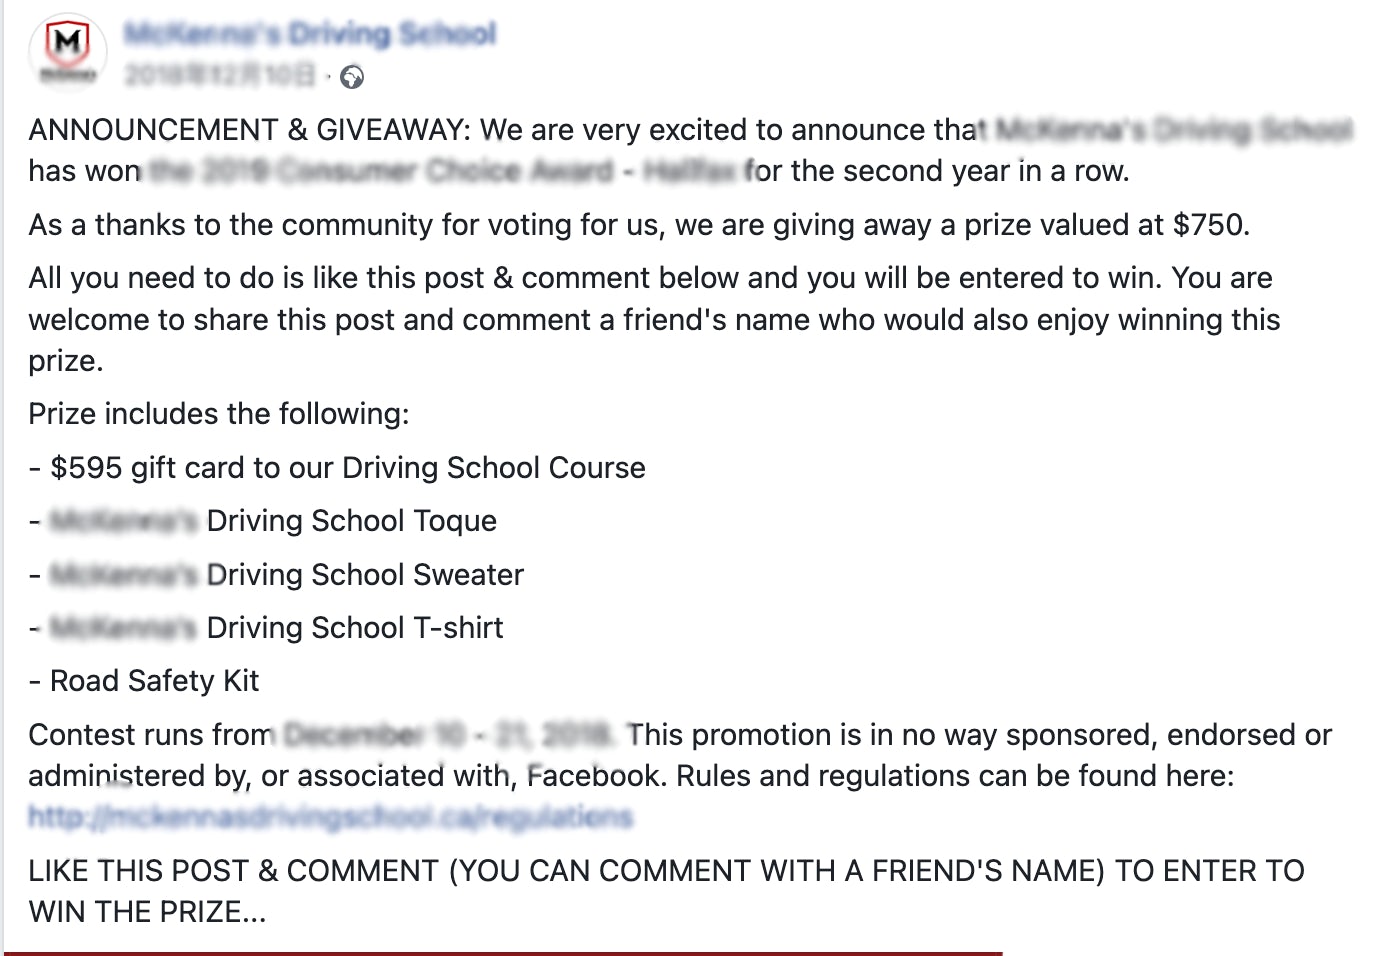Click the post date timestamp
Image resolution: width=1388 pixels, height=956 pixels.
220,76
